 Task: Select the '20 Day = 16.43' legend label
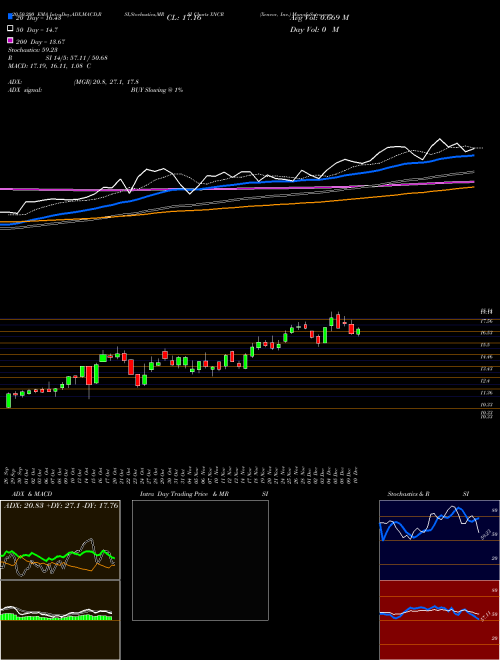pyautogui.click(x=39, y=18)
